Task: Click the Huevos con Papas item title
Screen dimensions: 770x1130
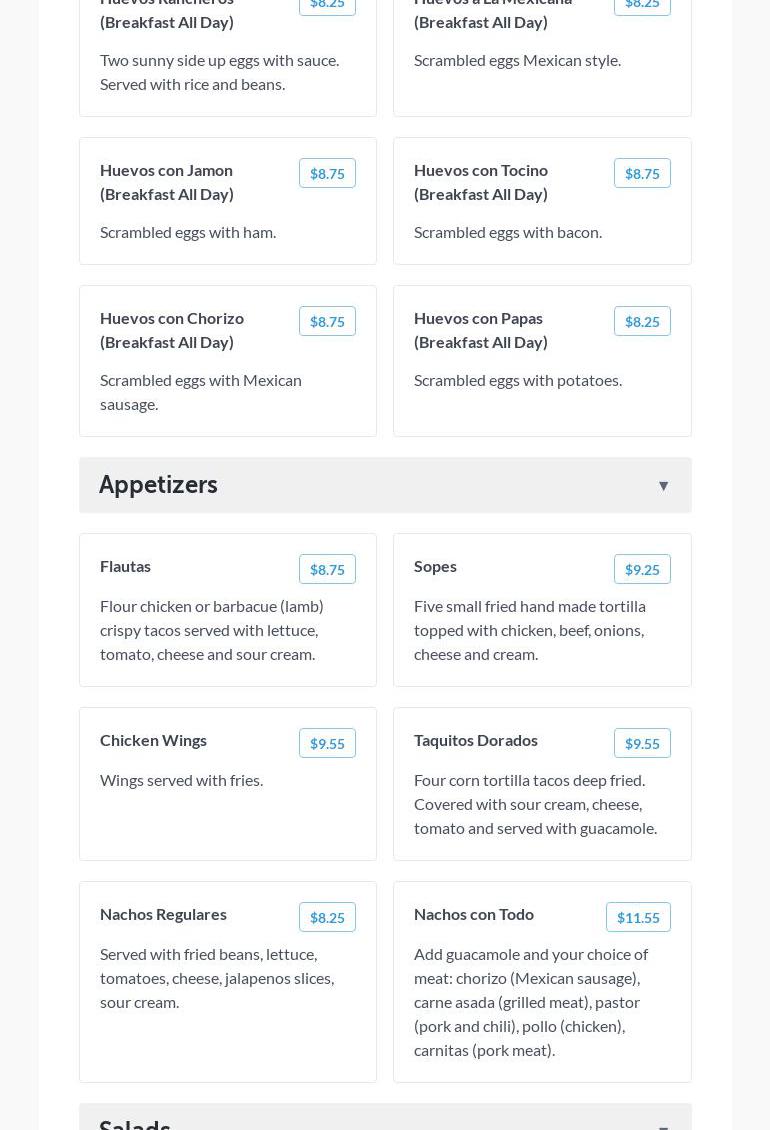Action: point(481,330)
